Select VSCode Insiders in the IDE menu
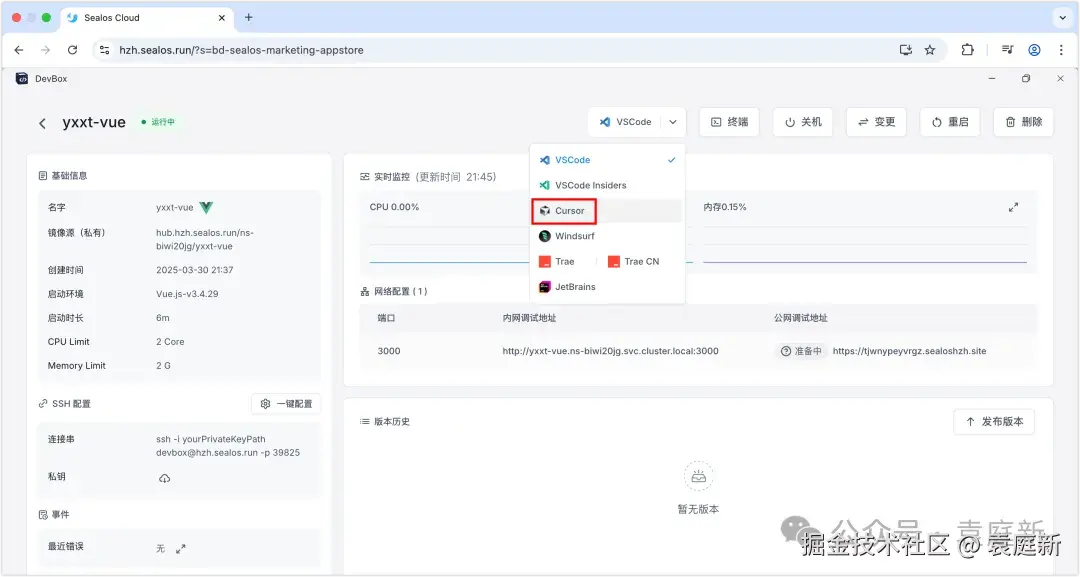The width and height of the screenshot is (1080, 577). tap(607, 185)
